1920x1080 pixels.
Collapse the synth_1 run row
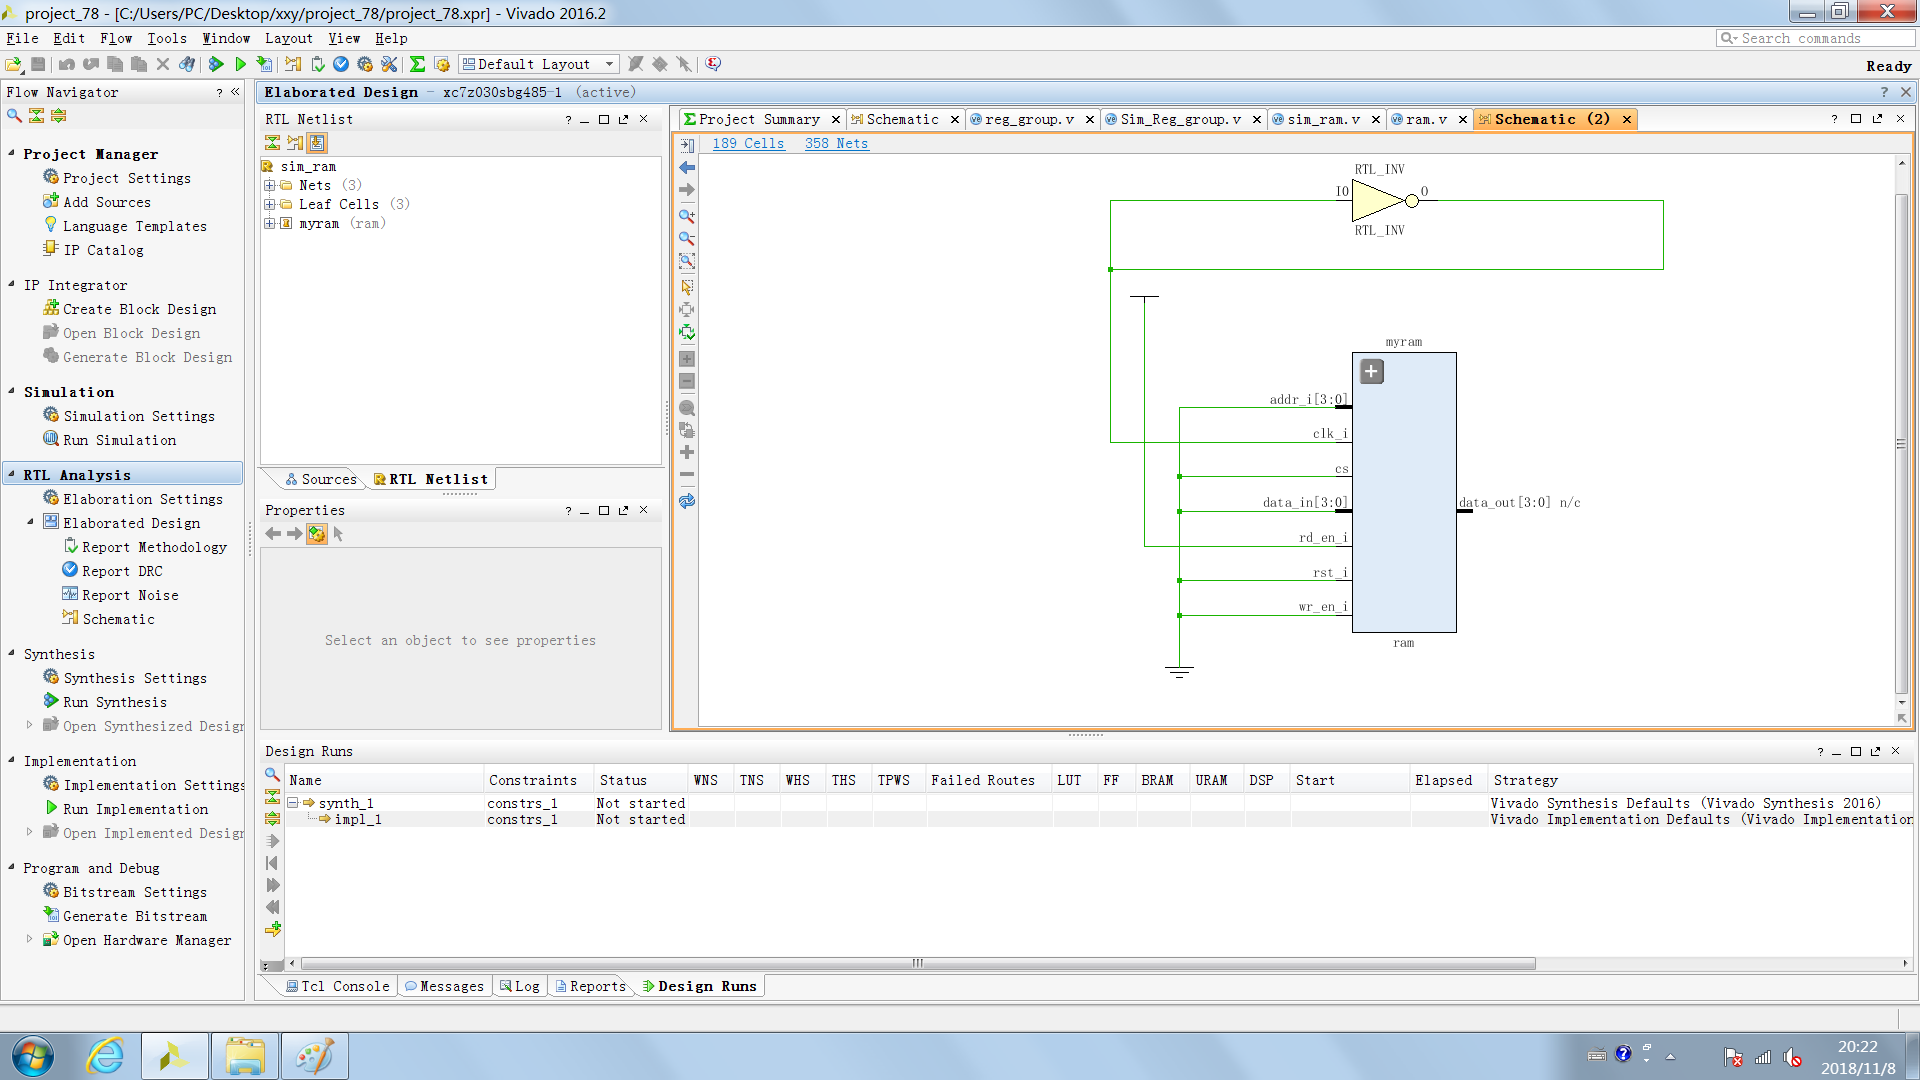(x=292, y=803)
